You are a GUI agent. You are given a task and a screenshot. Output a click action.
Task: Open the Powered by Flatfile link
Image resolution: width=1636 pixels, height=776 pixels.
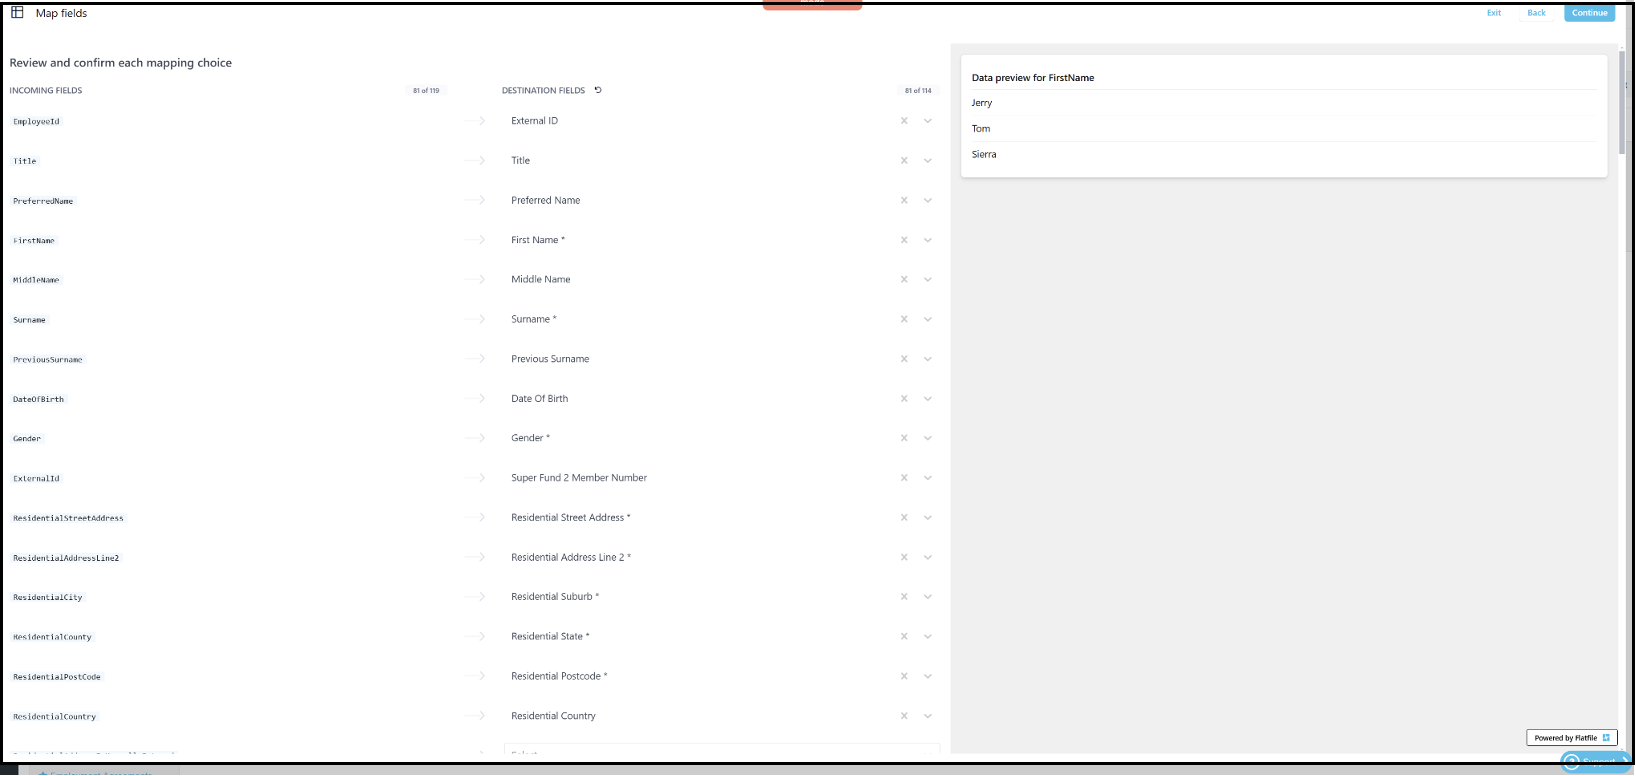1571,738
